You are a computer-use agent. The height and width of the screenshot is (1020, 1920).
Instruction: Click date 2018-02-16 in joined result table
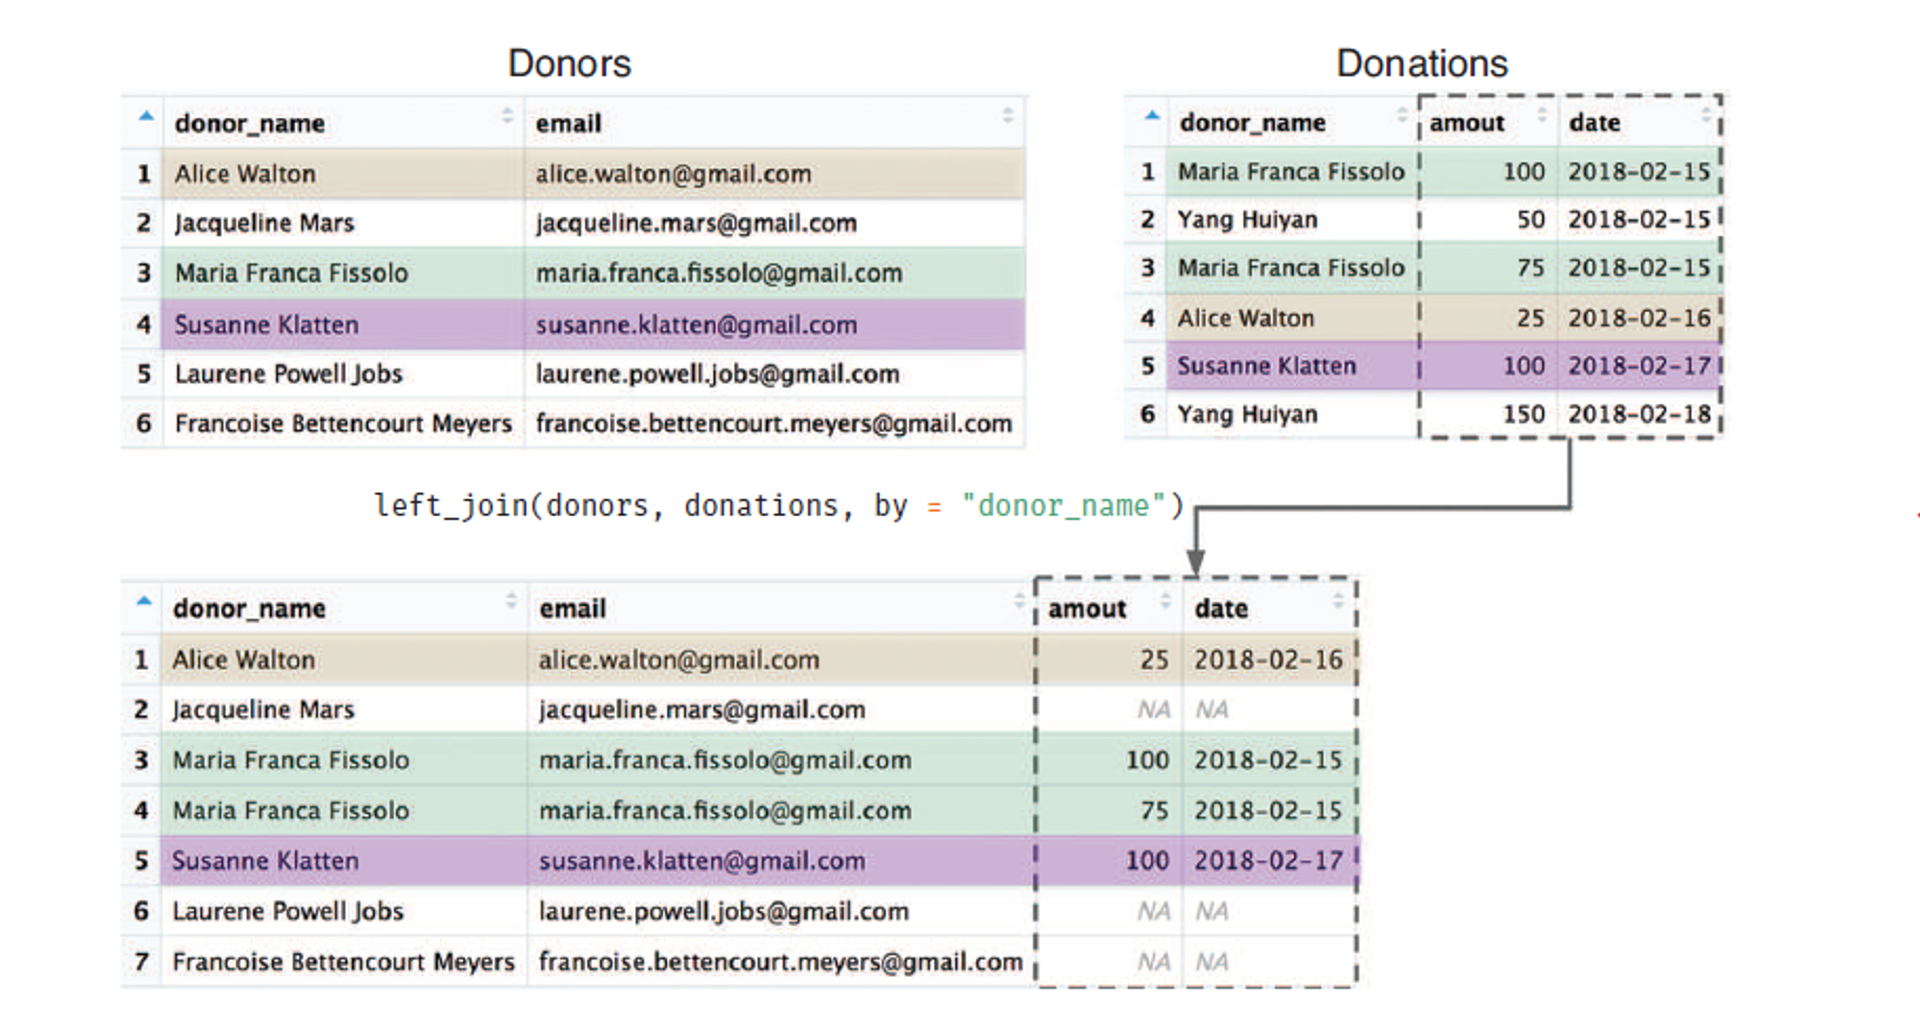coord(1268,660)
